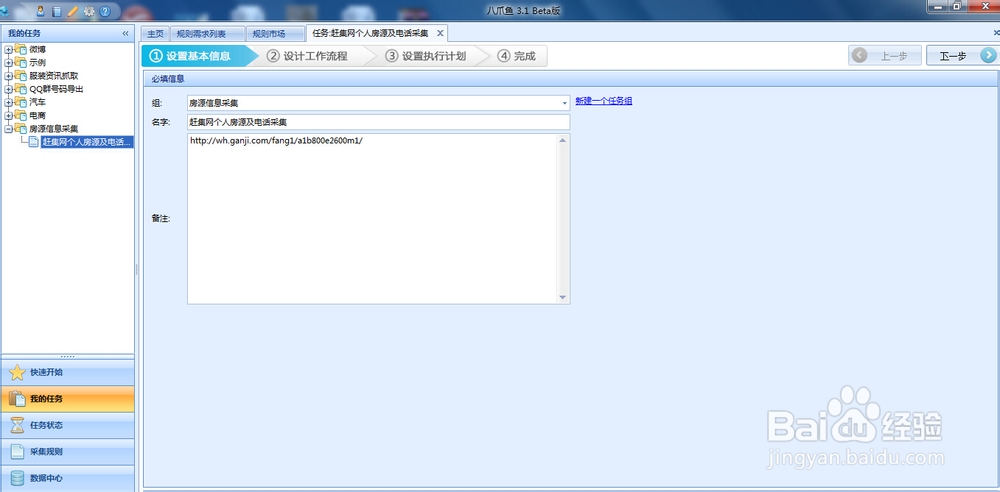Image resolution: width=1000 pixels, height=492 pixels.
Task: Click the pencil edit icon in title bar
Action: (x=73, y=11)
